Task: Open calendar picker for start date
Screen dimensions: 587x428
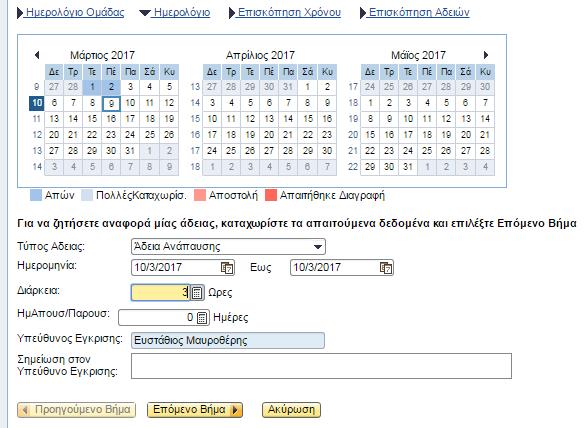Action: pyautogui.click(x=227, y=268)
